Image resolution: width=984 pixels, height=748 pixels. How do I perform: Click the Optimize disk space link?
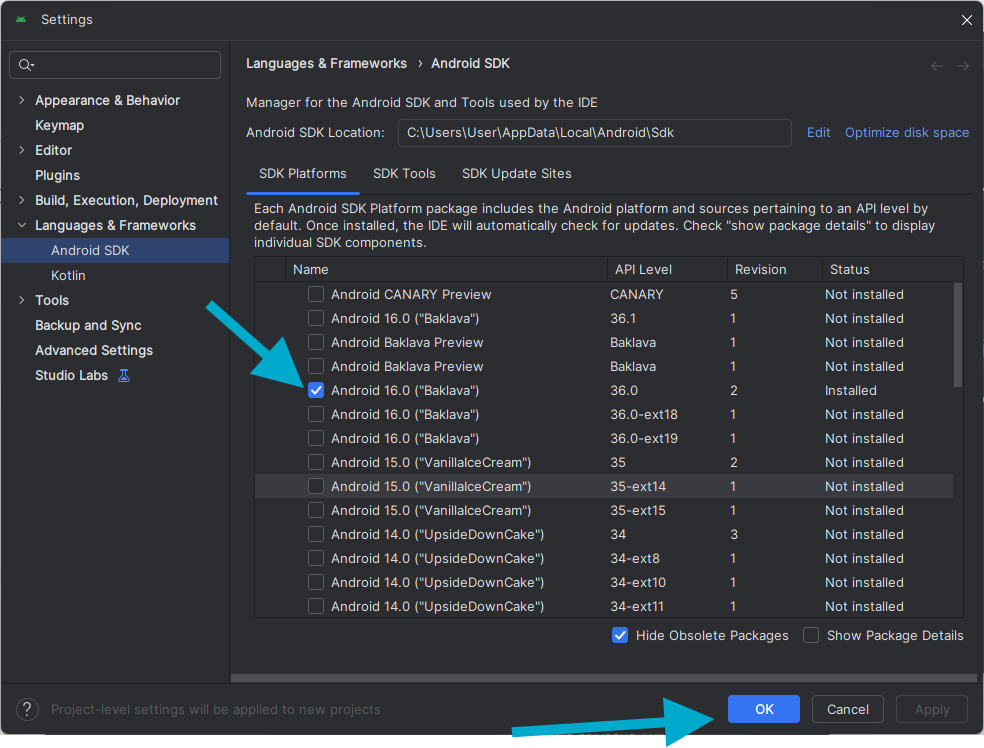click(x=906, y=132)
